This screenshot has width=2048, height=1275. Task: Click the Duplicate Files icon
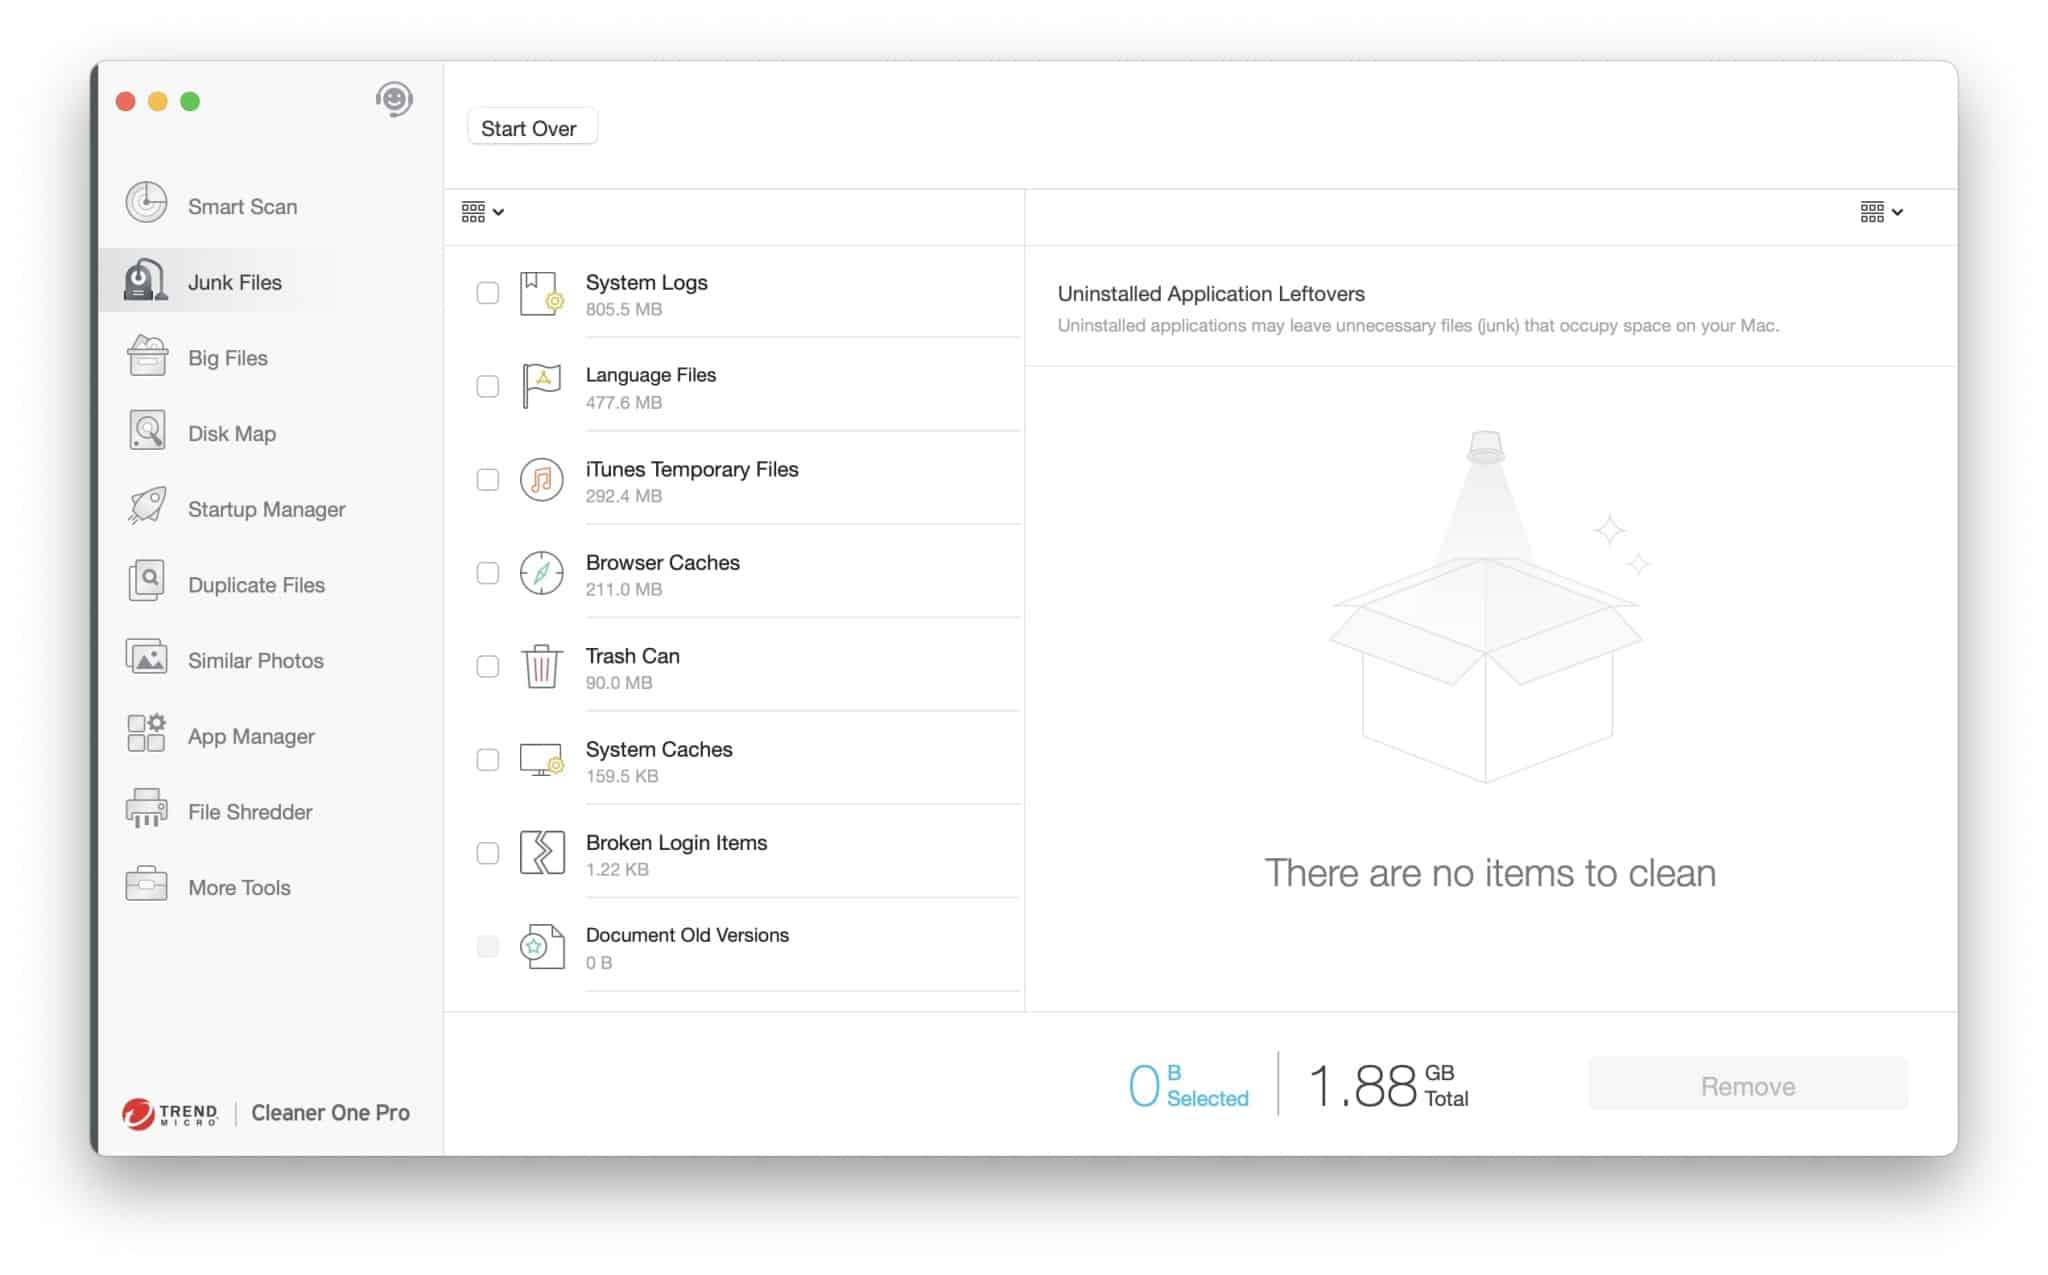(x=147, y=582)
